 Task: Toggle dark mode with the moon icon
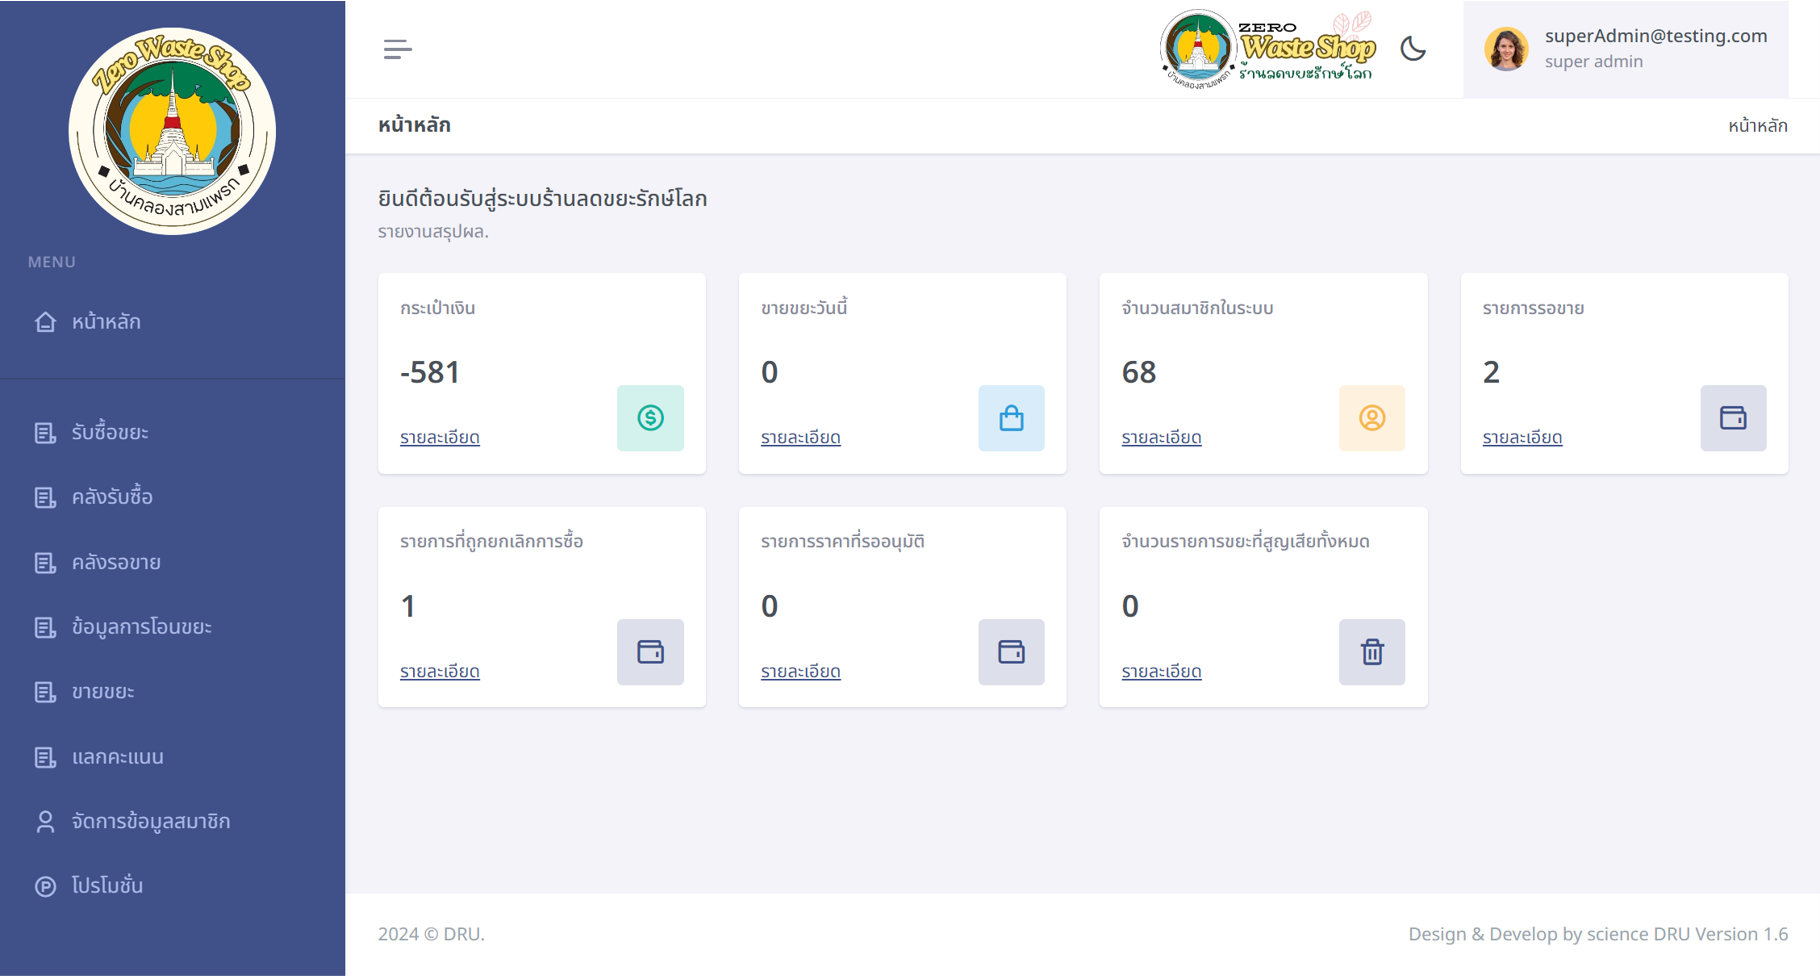1412,49
